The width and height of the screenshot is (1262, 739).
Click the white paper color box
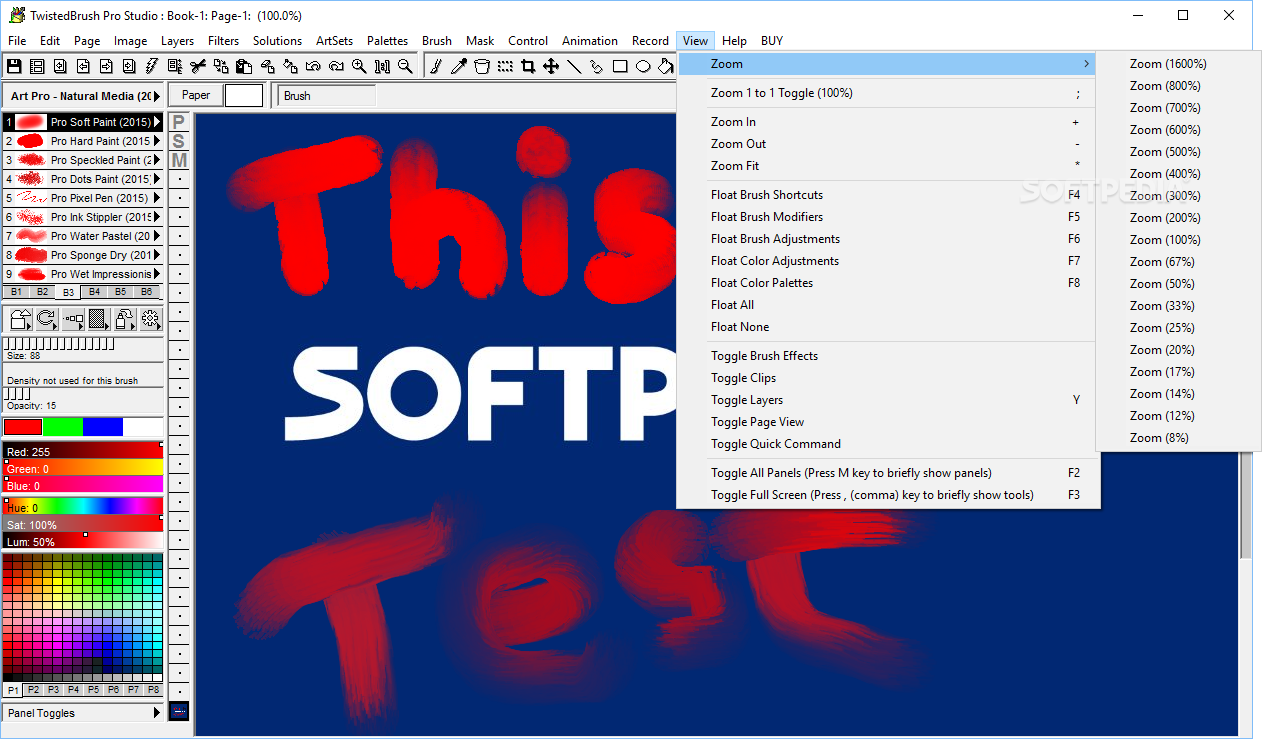(244, 96)
